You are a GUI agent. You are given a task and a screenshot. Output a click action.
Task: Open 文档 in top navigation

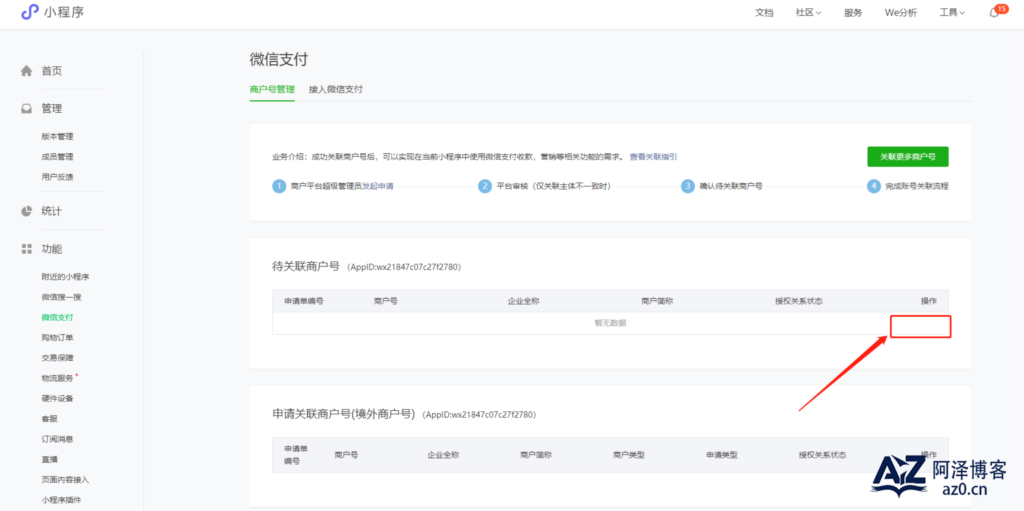[764, 12]
